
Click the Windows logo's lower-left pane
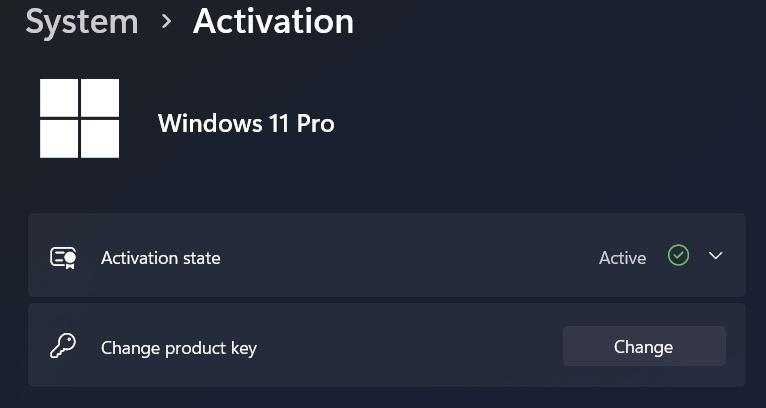pyautogui.click(x=59, y=139)
